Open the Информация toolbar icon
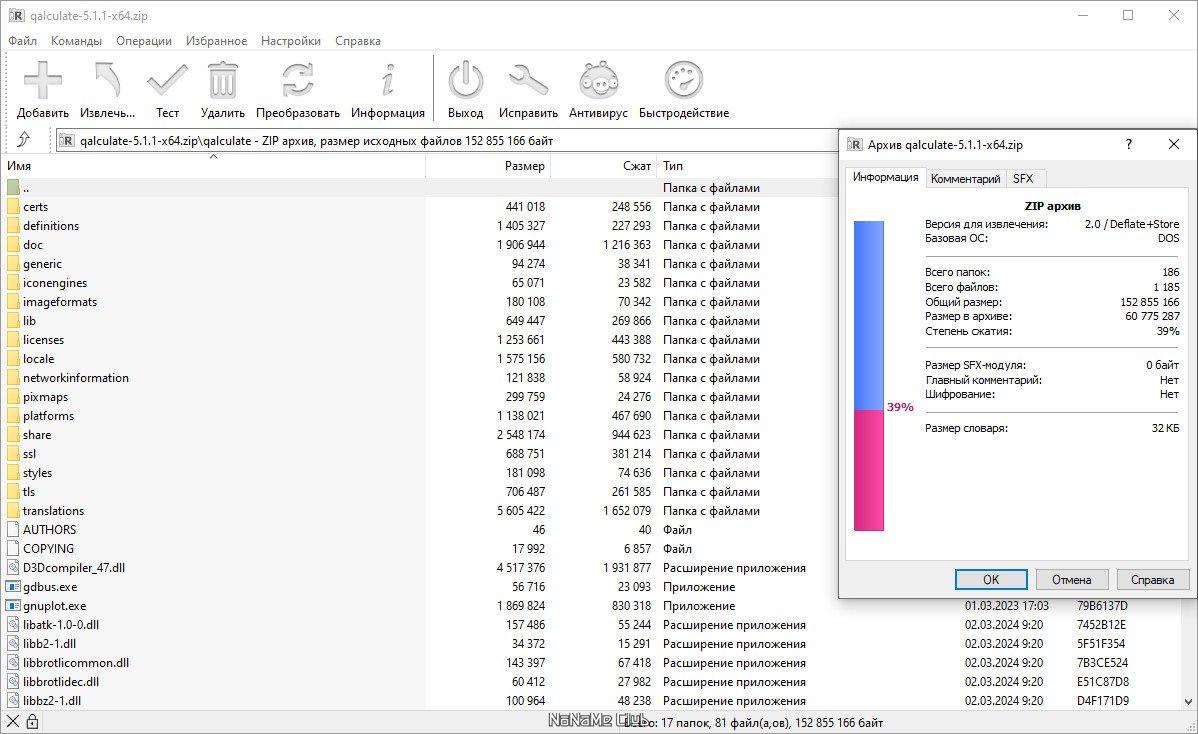 [388, 80]
